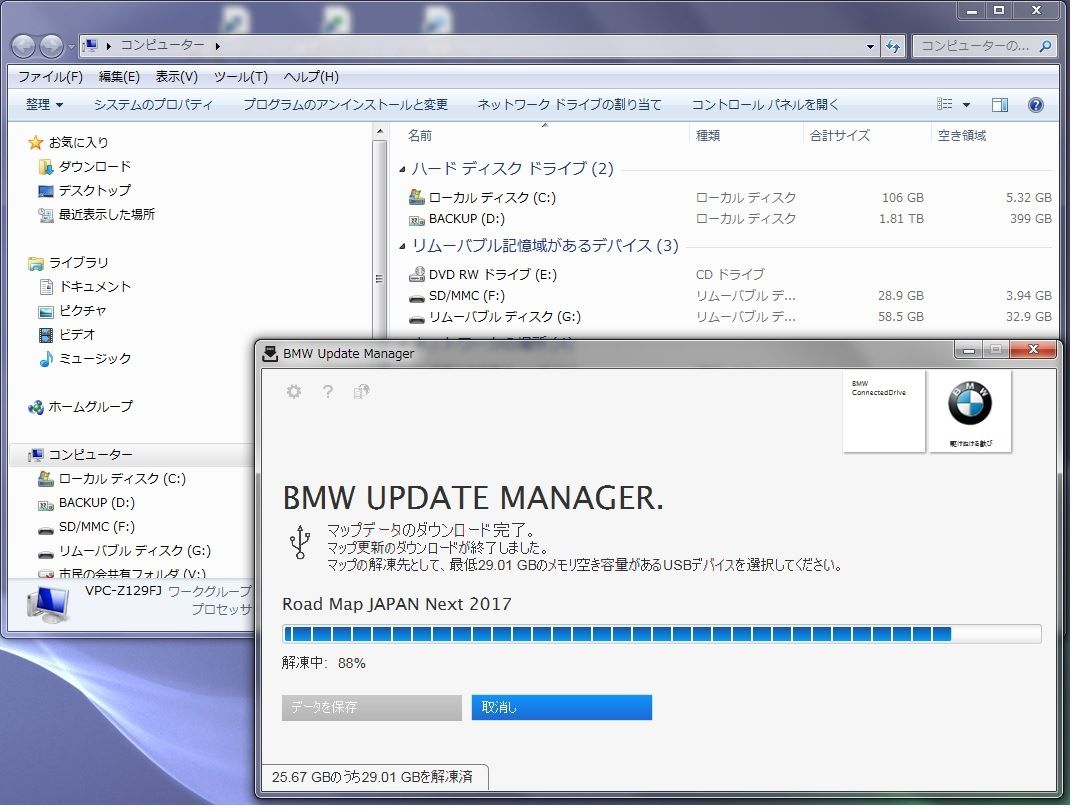Select BACKUP (D:) drive icon in file list
Viewport: 1080px width, 810px height.
[x=419, y=221]
